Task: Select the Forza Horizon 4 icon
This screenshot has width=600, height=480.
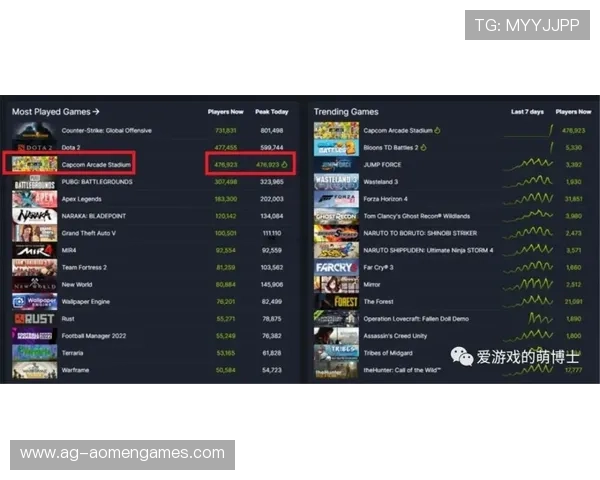Action: point(336,198)
